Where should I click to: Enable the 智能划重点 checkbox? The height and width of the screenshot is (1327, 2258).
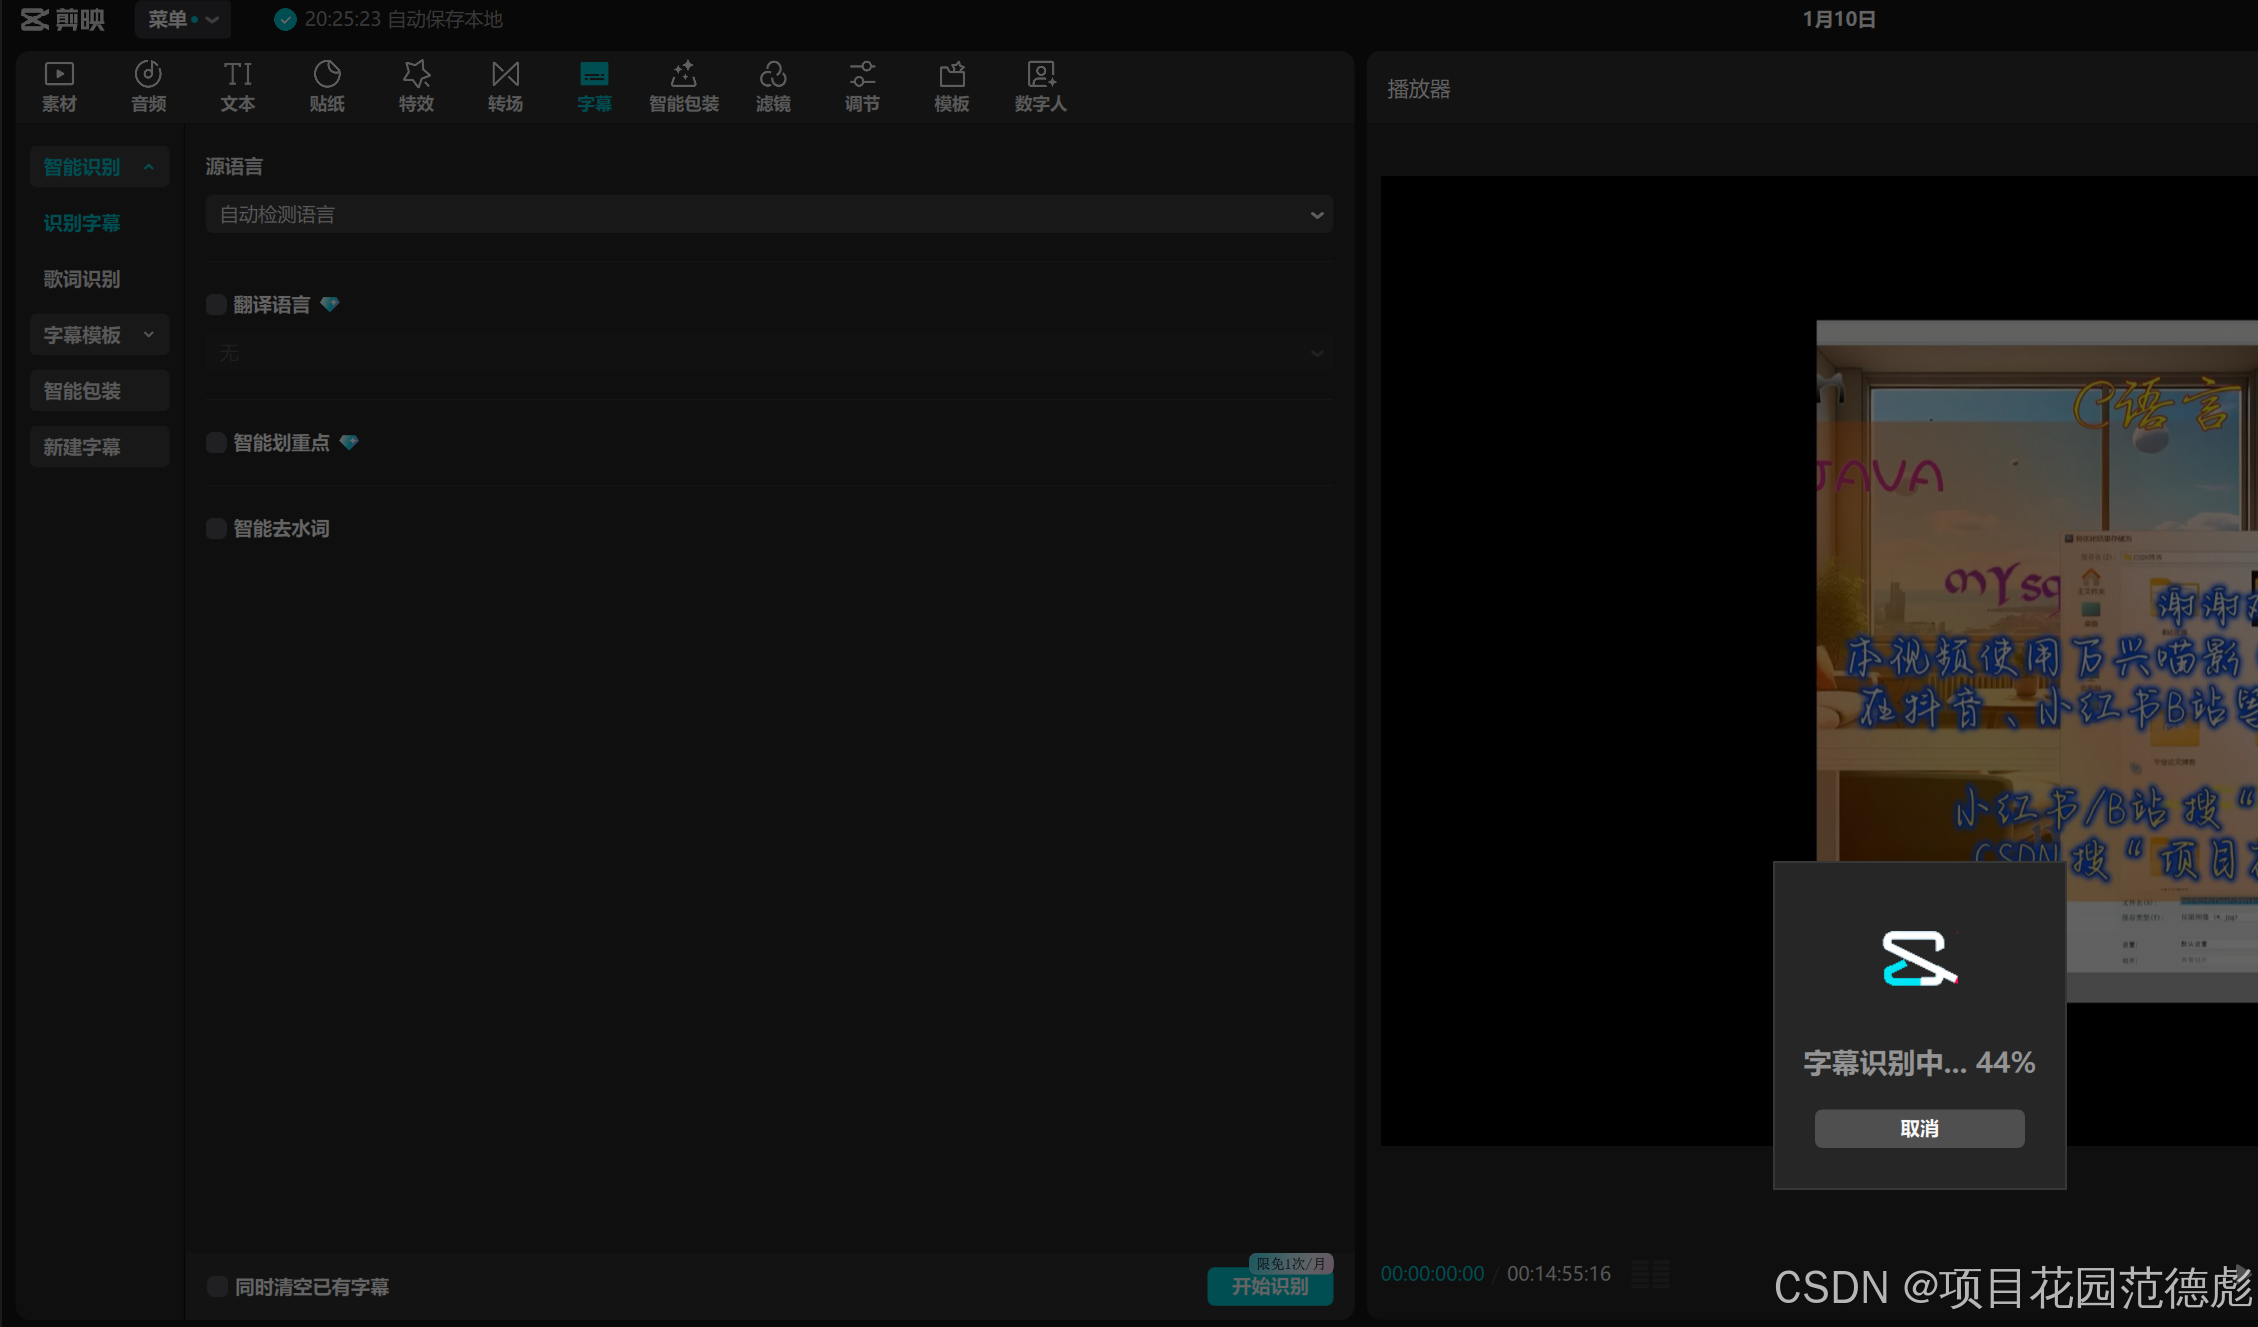pyautogui.click(x=216, y=442)
